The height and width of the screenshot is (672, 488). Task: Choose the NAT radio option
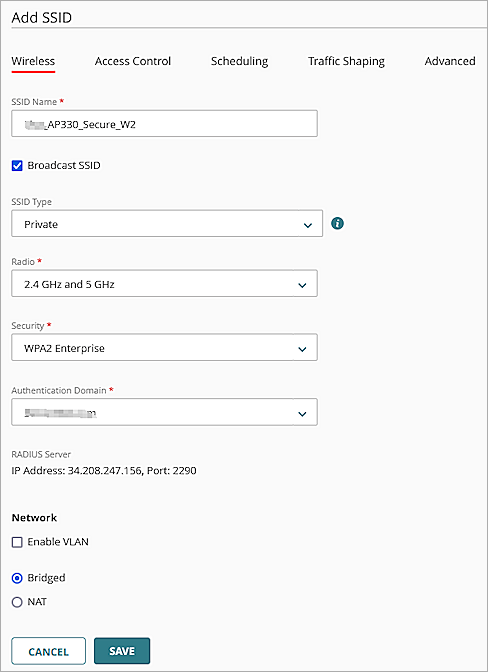[17, 602]
